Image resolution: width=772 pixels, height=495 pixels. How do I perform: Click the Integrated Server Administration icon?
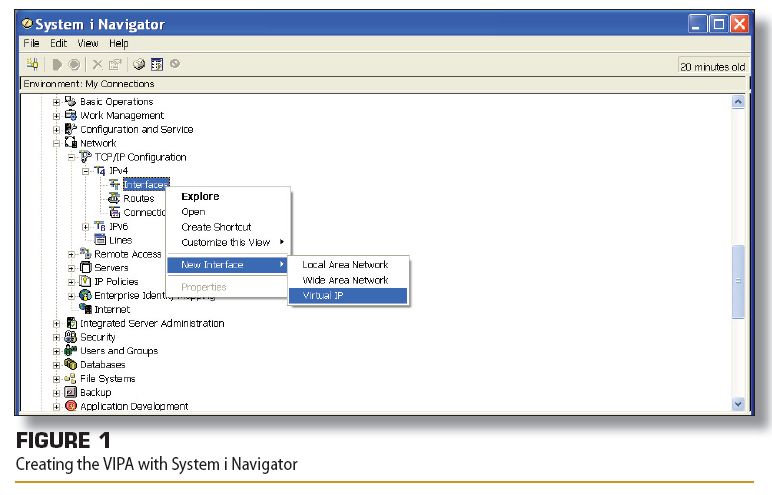pos(71,323)
